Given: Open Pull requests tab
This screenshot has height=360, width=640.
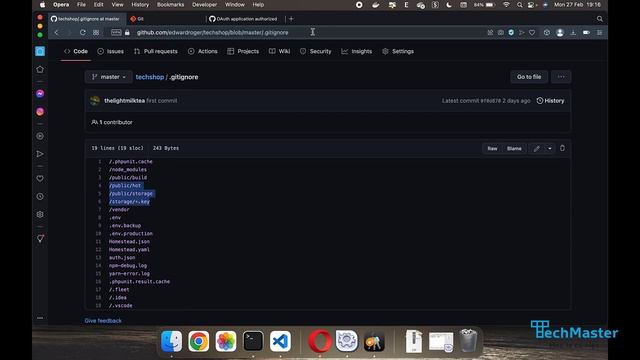Looking at the screenshot, I should pos(156,51).
